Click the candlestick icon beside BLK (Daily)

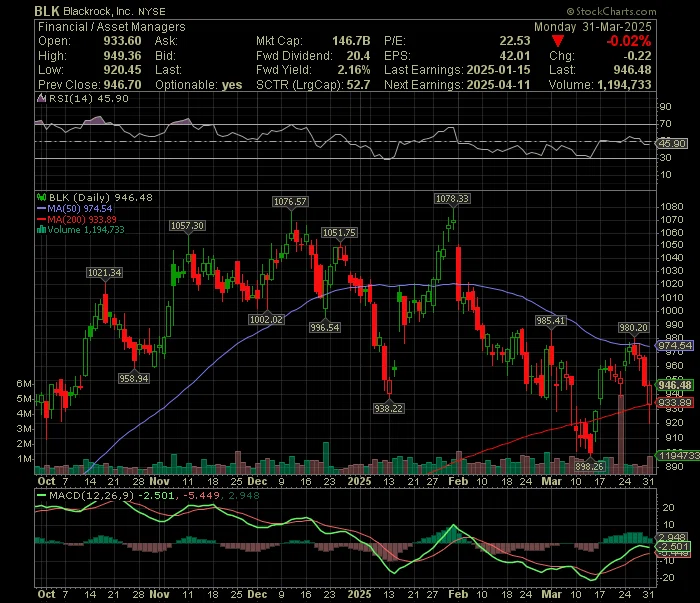pos(42,197)
